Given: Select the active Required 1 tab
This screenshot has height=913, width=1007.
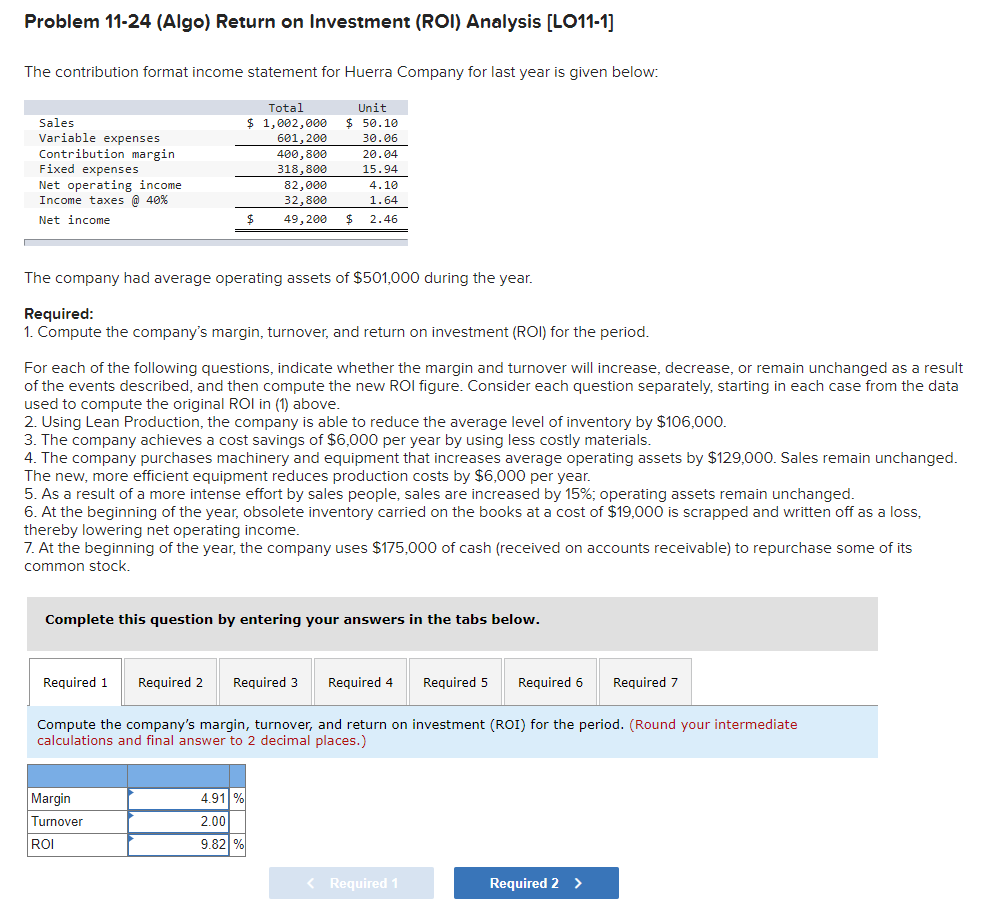Looking at the screenshot, I should pos(75,681).
